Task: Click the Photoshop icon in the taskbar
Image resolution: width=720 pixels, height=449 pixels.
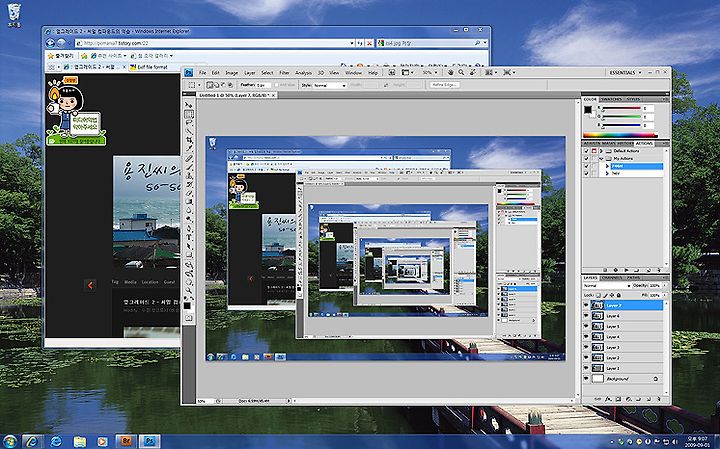Action: pos(150,442)
